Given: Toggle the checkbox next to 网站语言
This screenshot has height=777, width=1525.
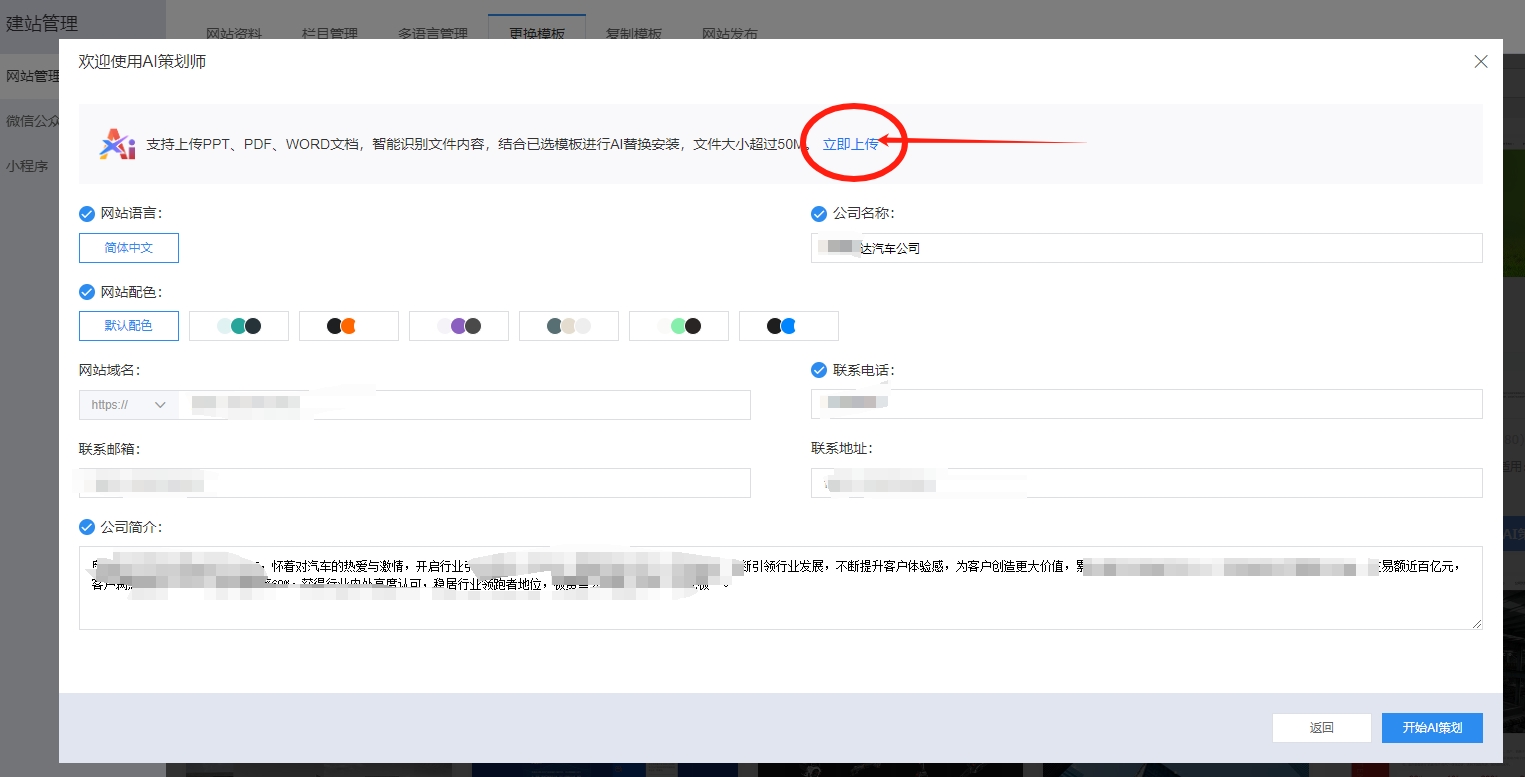Looking at the screenshot, I should coord(86,213).
